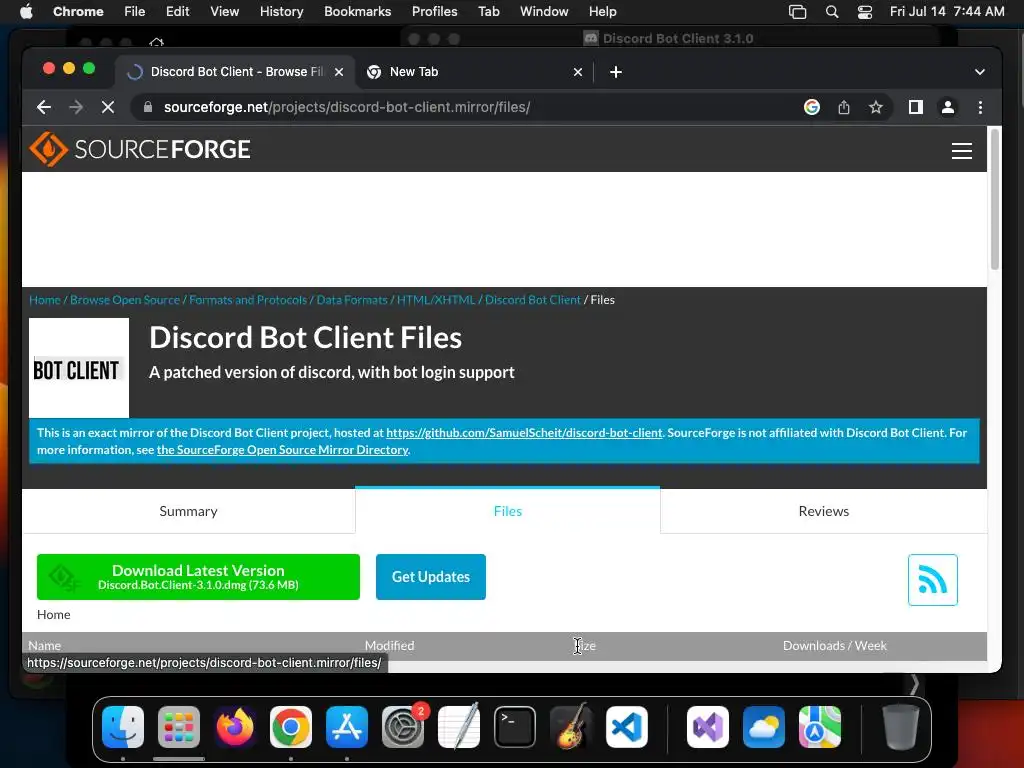Viewport: 1024px width, 768px height.
Task: Sort files by Name column header
Action: pos(44,645)
